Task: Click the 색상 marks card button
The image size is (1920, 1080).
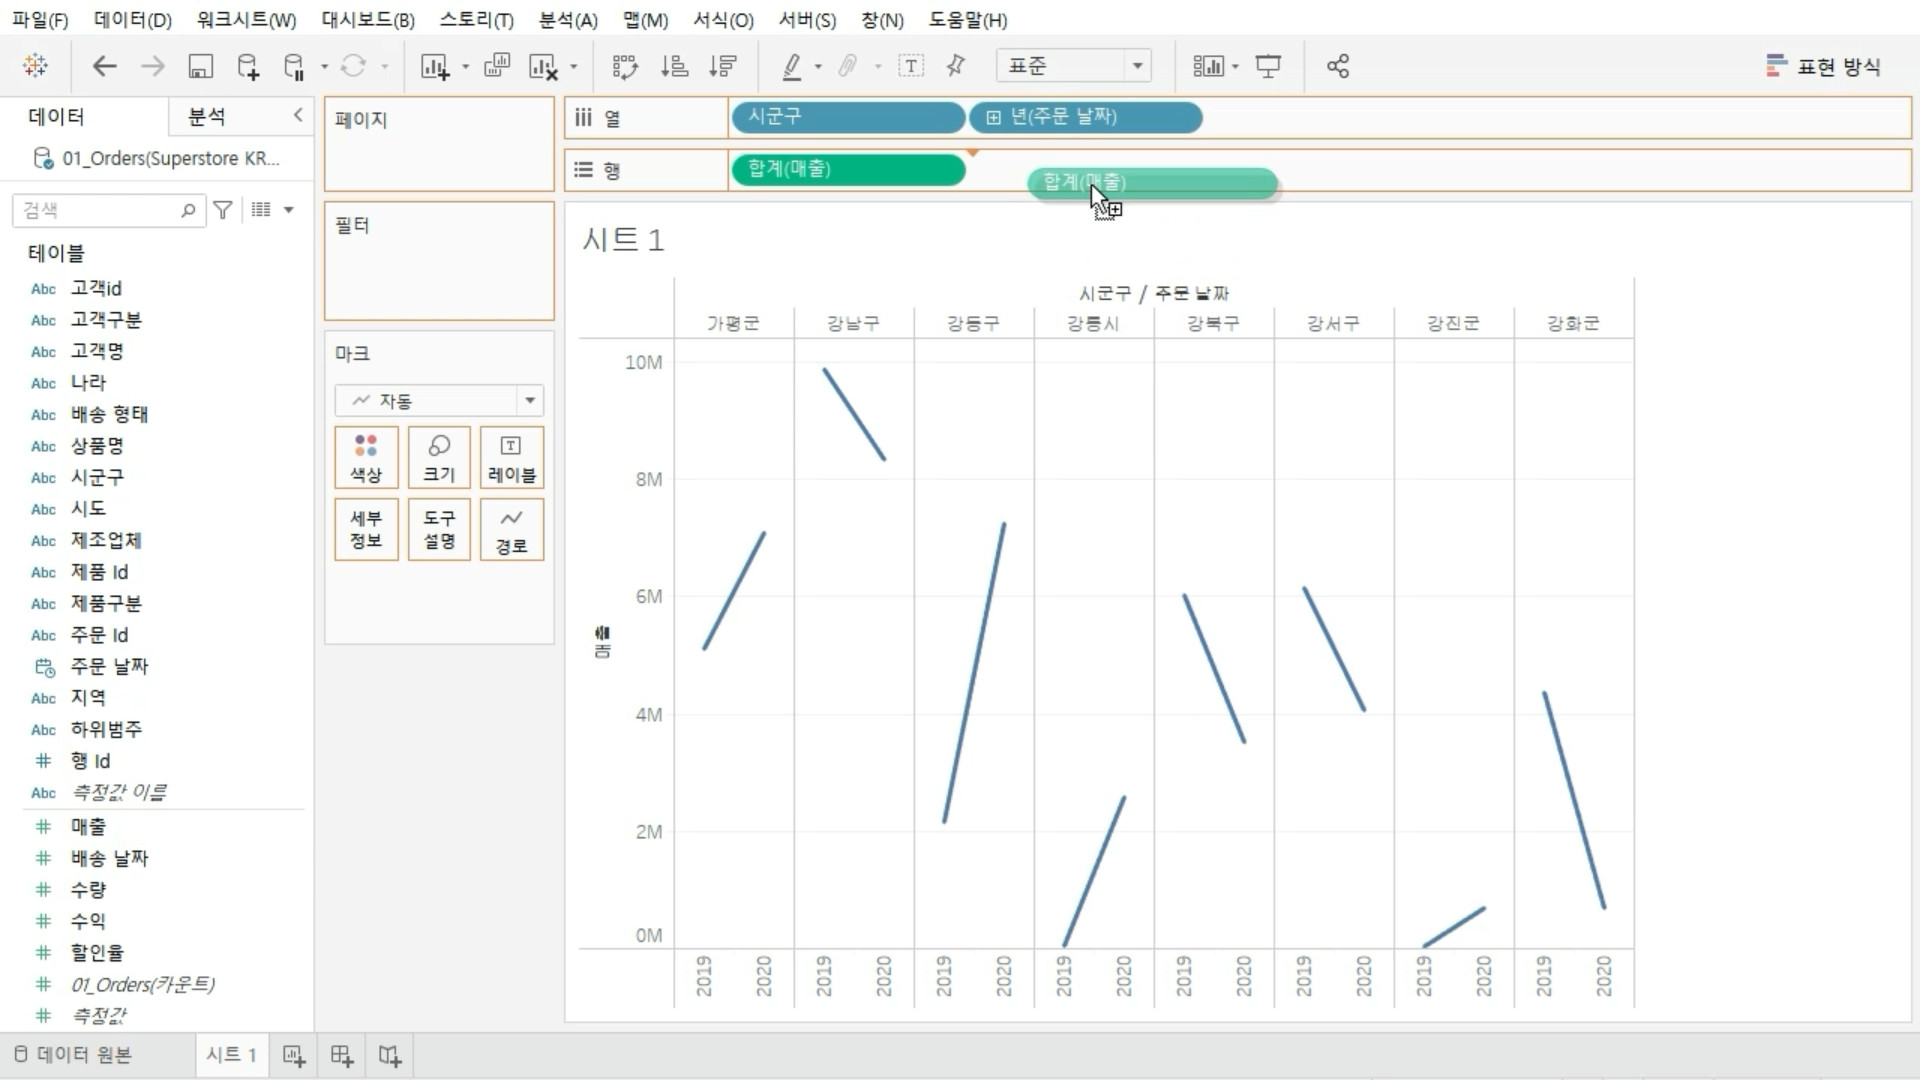Action: click(366, 457)
